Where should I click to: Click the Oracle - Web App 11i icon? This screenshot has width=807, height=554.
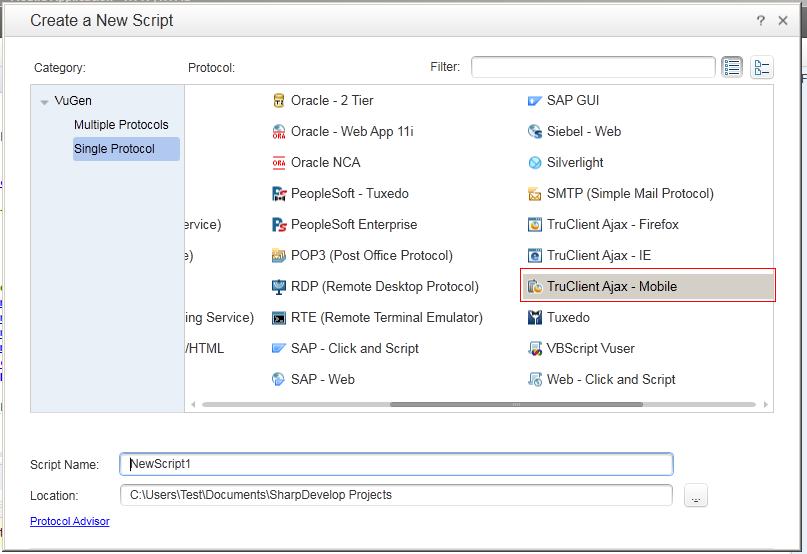pos(278,132)
